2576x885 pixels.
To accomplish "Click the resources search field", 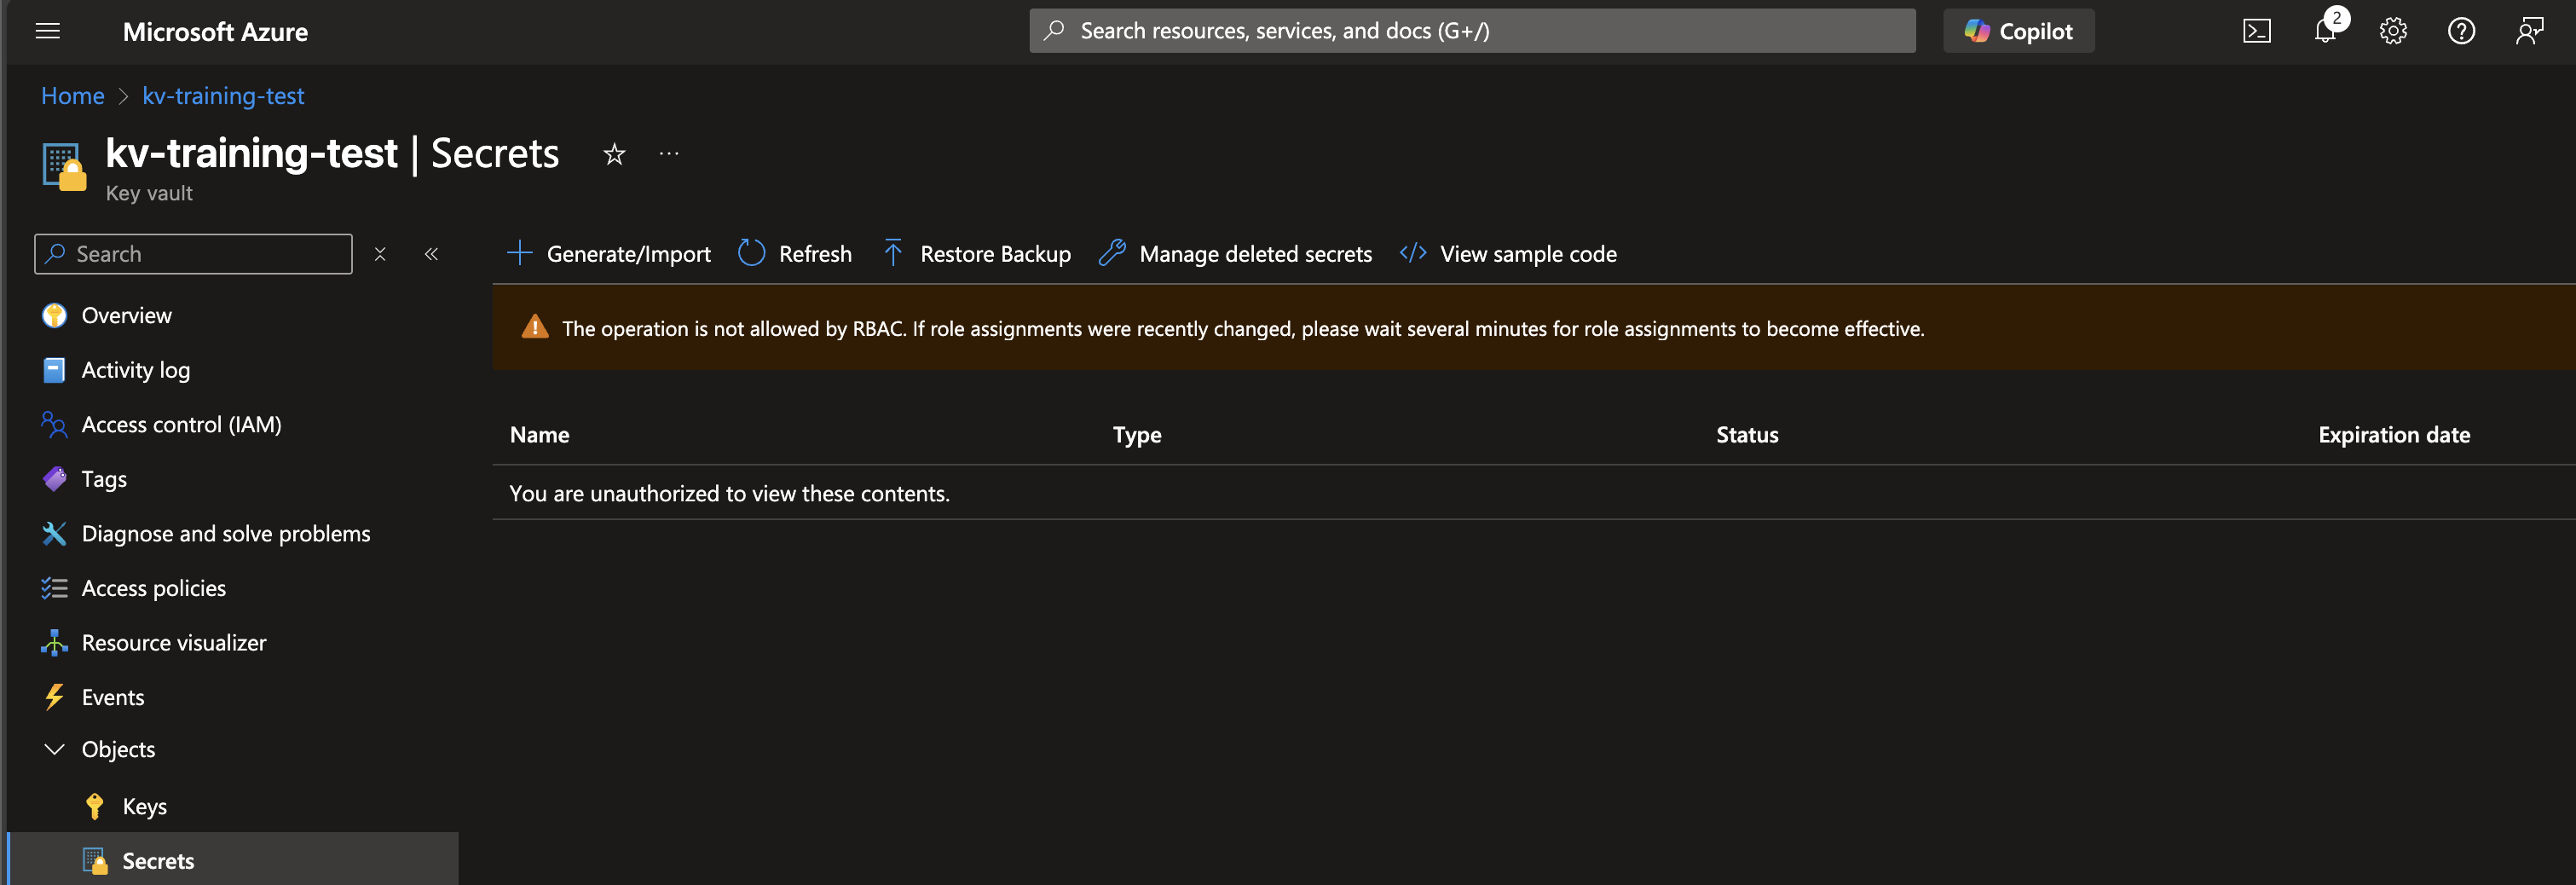I will [x=1472, y=30].
